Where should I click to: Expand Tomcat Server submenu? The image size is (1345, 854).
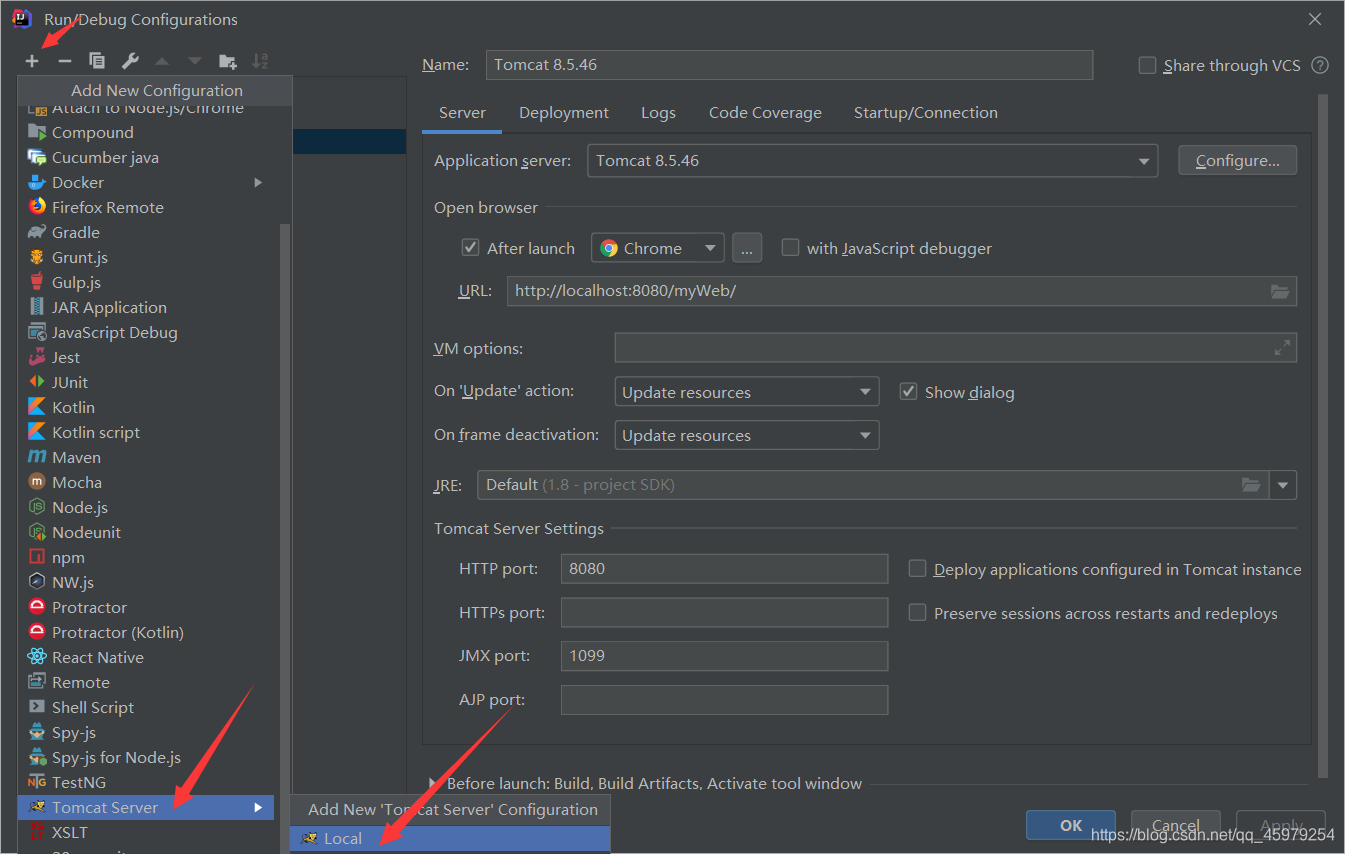[x=258, y=807]
